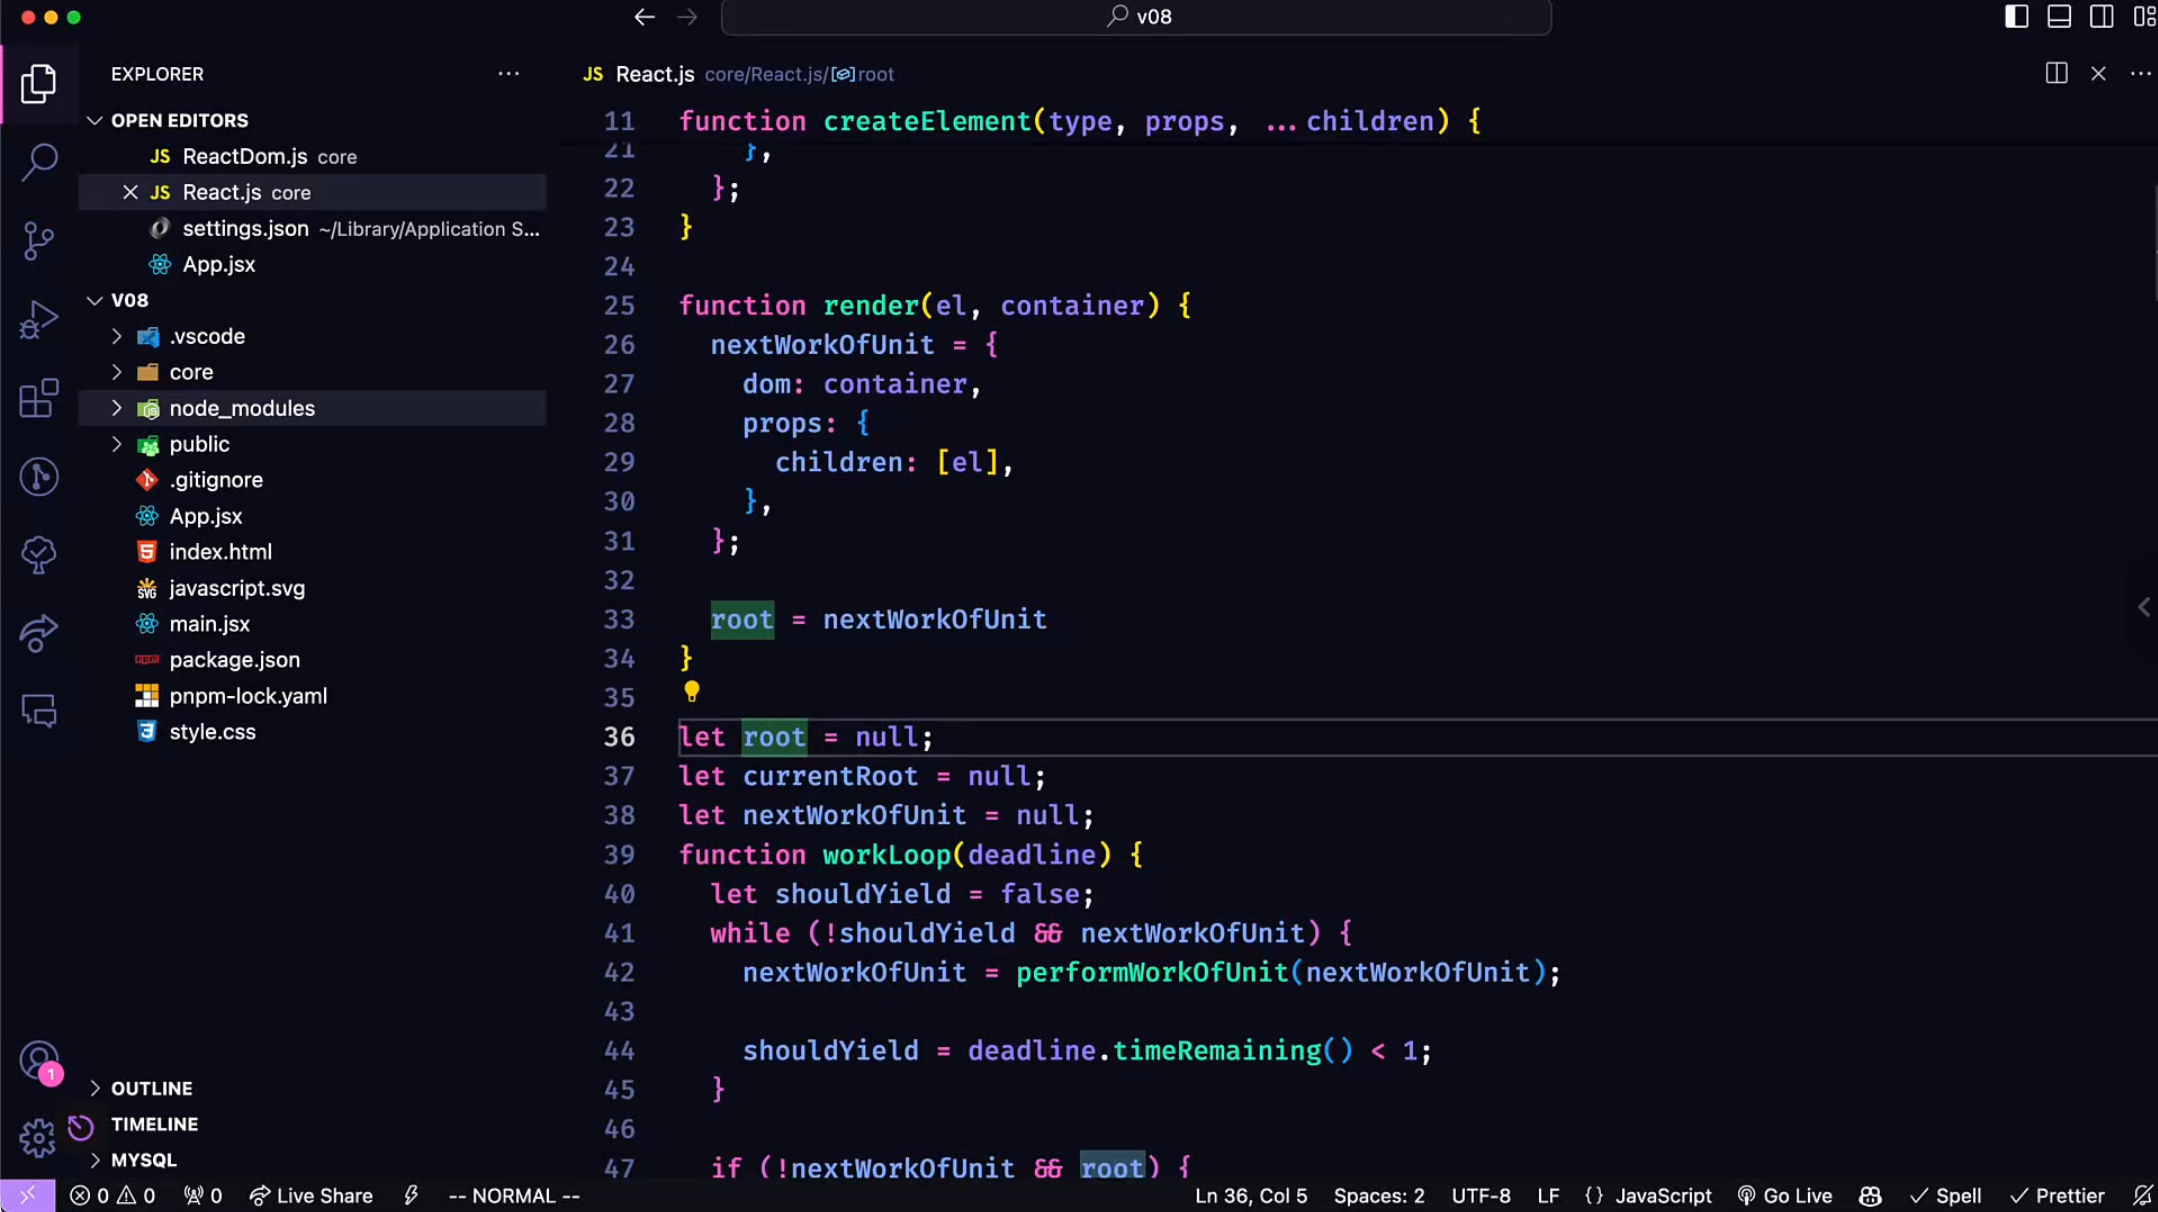Image resolution: width=2158 pixels, height=1212 pixels.
Task: Change language mode JavaScript in status bar
Action: tap(1664, 1195)
